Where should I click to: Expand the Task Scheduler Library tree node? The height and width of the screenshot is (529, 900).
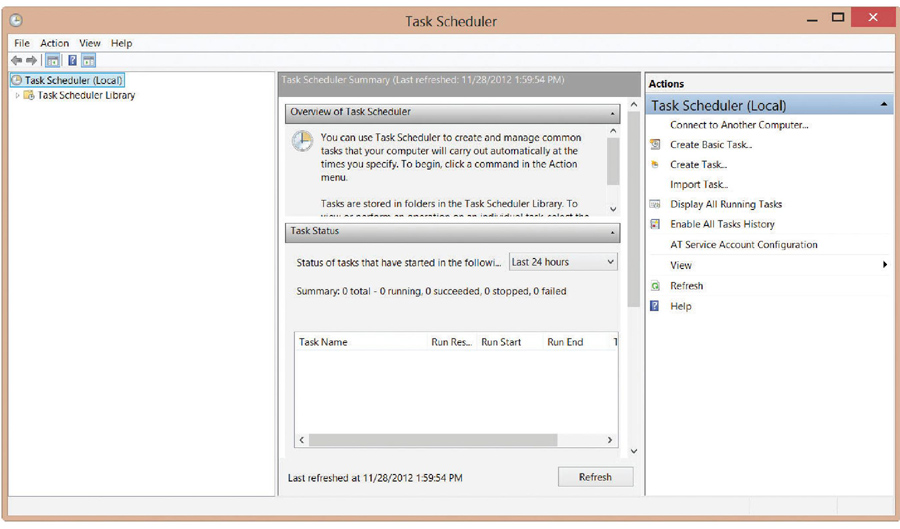point(17,95)
